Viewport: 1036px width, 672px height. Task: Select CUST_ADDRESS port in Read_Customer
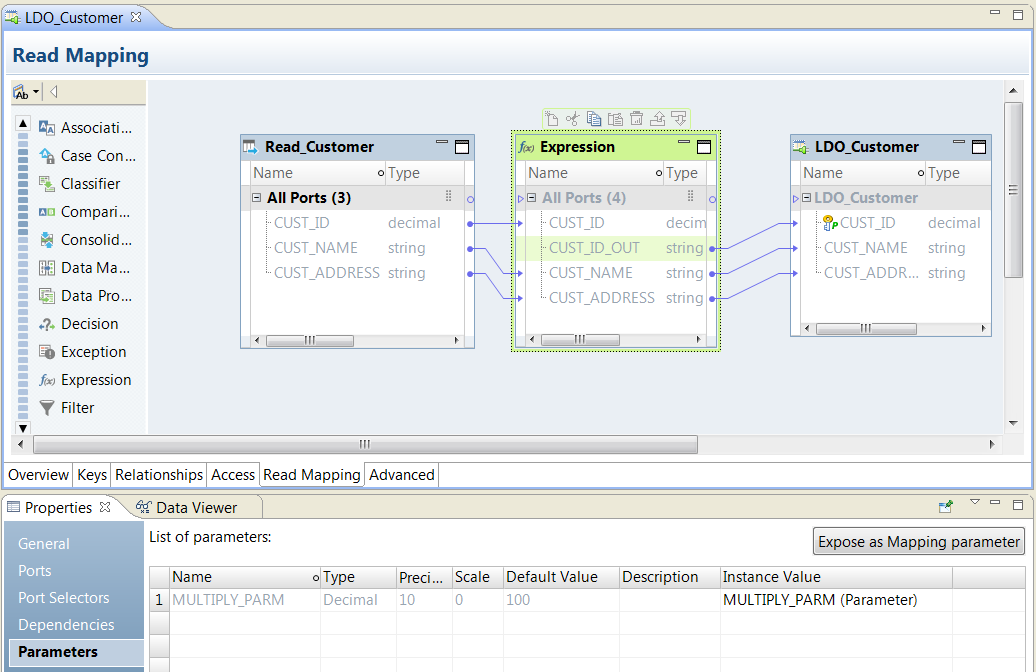tap(327, 274)
